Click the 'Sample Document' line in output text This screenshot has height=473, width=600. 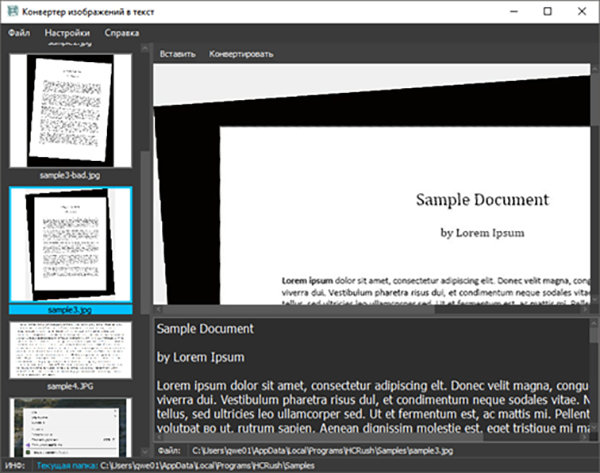[205, 329]
